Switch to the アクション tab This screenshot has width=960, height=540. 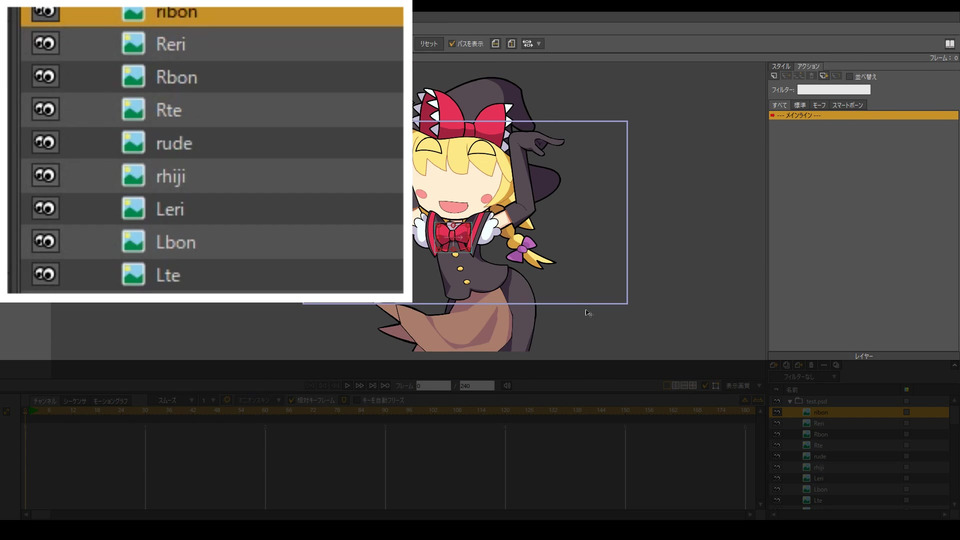808,66
